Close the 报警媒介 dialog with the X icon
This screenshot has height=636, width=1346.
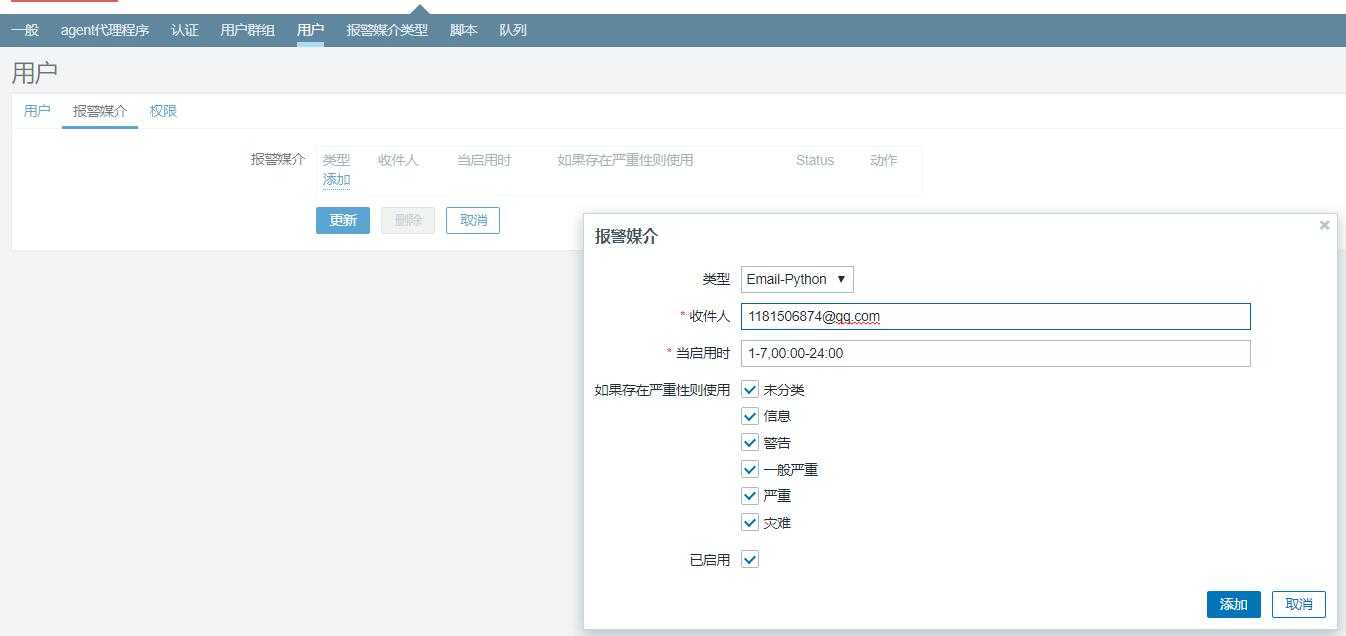1324,225
